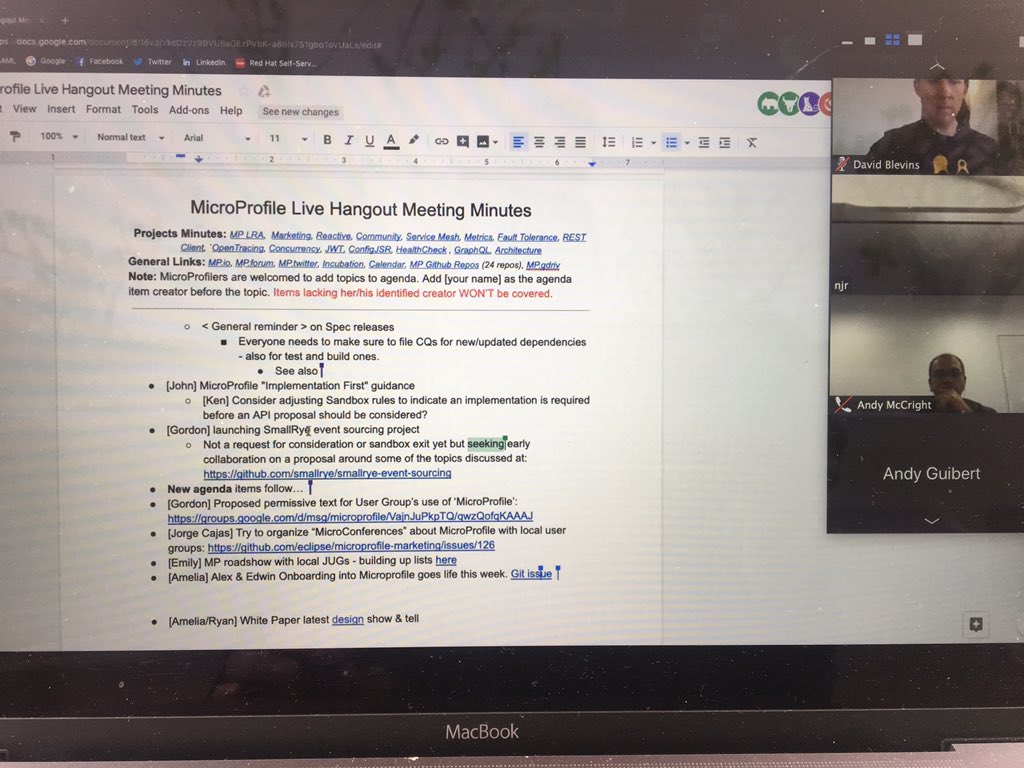Image resolution: width=1024 pixels, height=768 pixels.
Task: Justify text
Action: tap(580, 142)
